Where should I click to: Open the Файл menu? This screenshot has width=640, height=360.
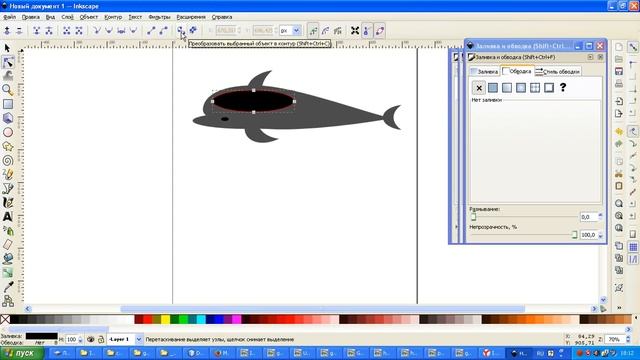9,17
